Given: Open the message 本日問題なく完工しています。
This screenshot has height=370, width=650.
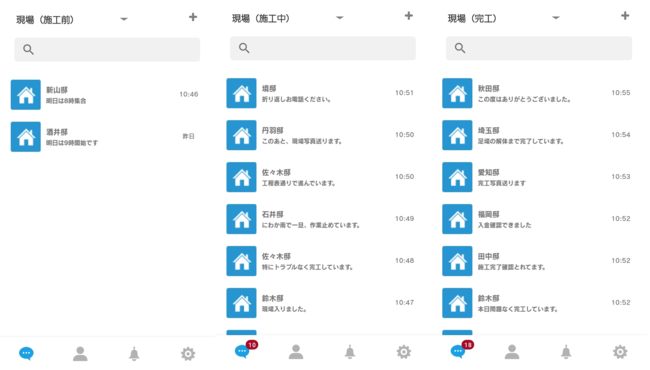Looking at the screenshot, I should click(518, 309).
